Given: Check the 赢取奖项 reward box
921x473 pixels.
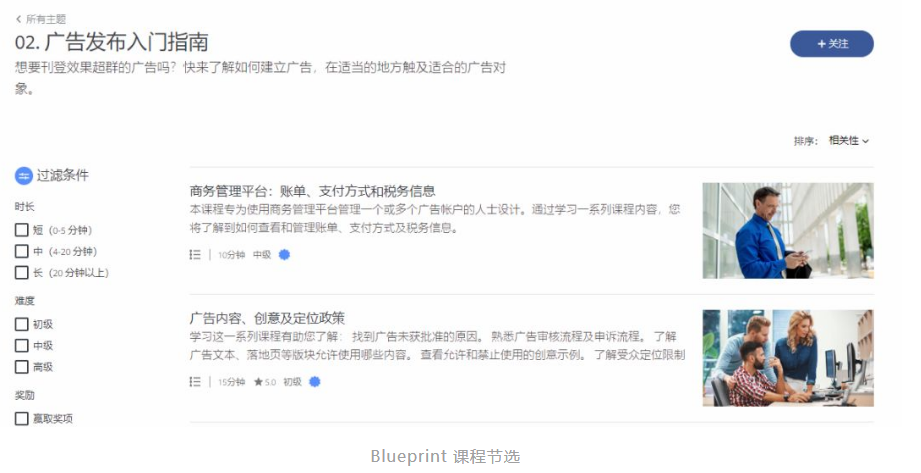Looking at the screenshot, I should tap(22, 418).
